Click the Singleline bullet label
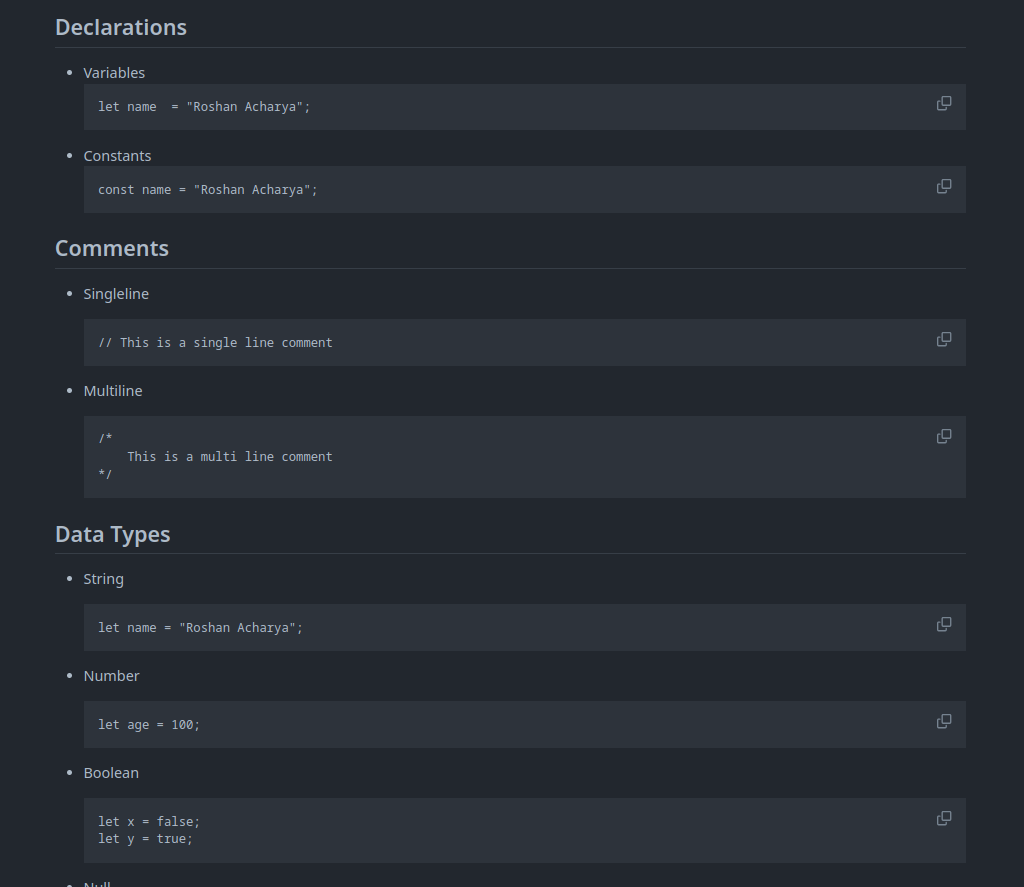Image resolution: width=1024 pixels, height=887 pixels. pyautogui.click(x=116, y=293)
